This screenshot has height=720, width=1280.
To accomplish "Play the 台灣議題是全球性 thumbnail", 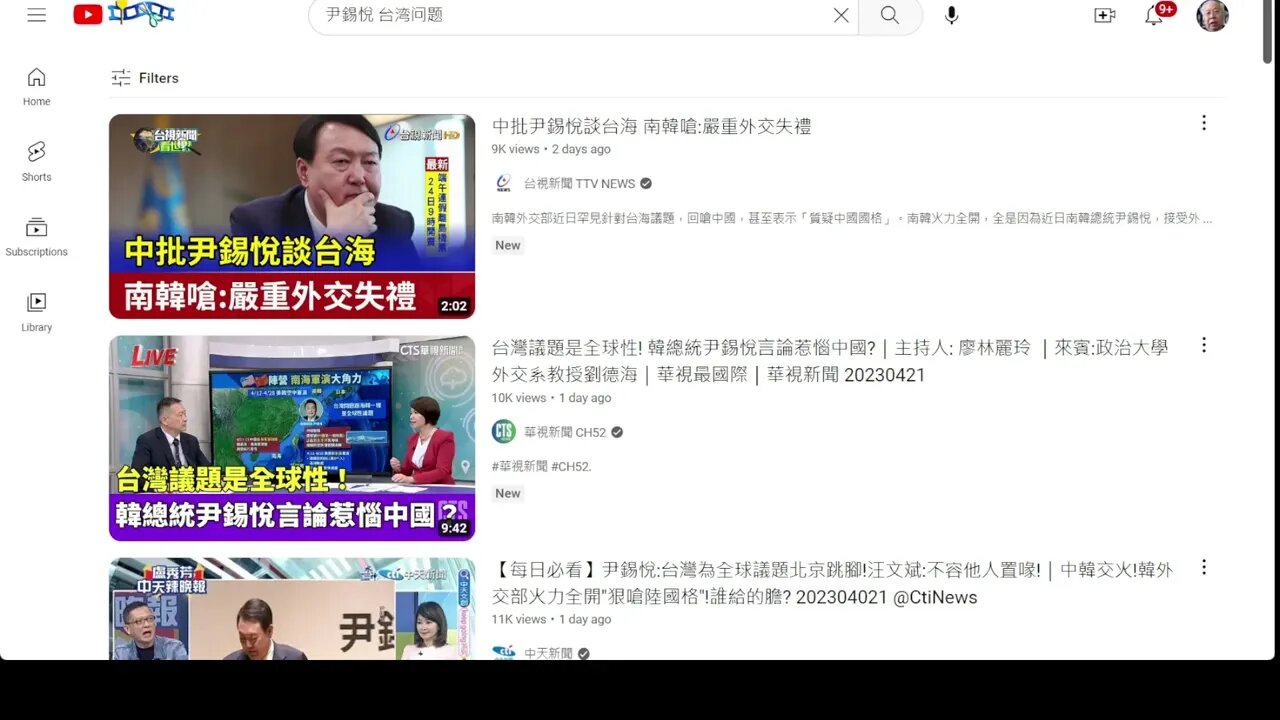I will [x=292, y=438].
